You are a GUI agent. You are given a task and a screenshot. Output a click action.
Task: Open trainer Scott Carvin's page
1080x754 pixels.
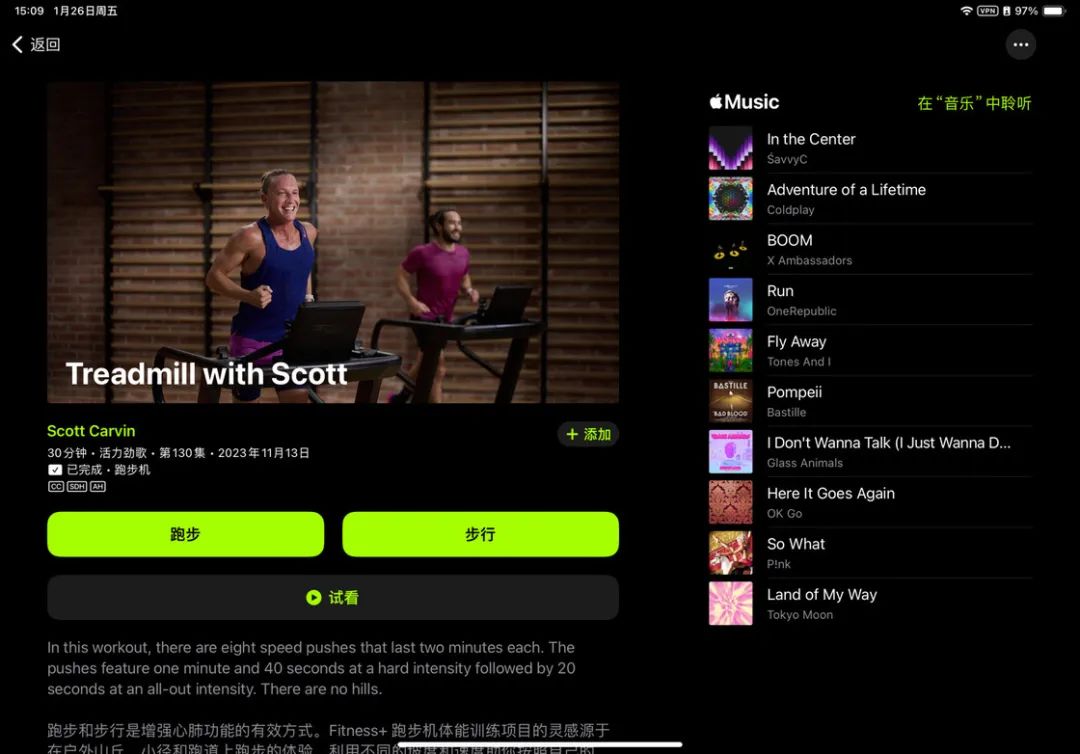click(91, 431)
